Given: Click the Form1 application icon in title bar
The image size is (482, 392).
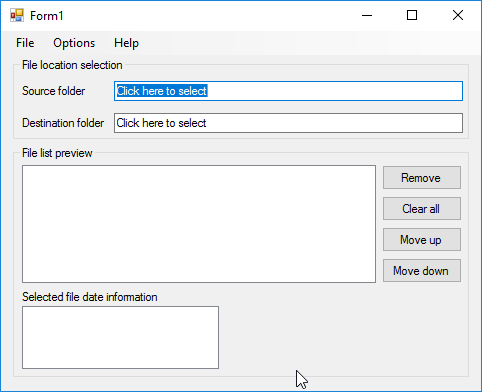Looking at the screenshot, I should click(17, 15).
